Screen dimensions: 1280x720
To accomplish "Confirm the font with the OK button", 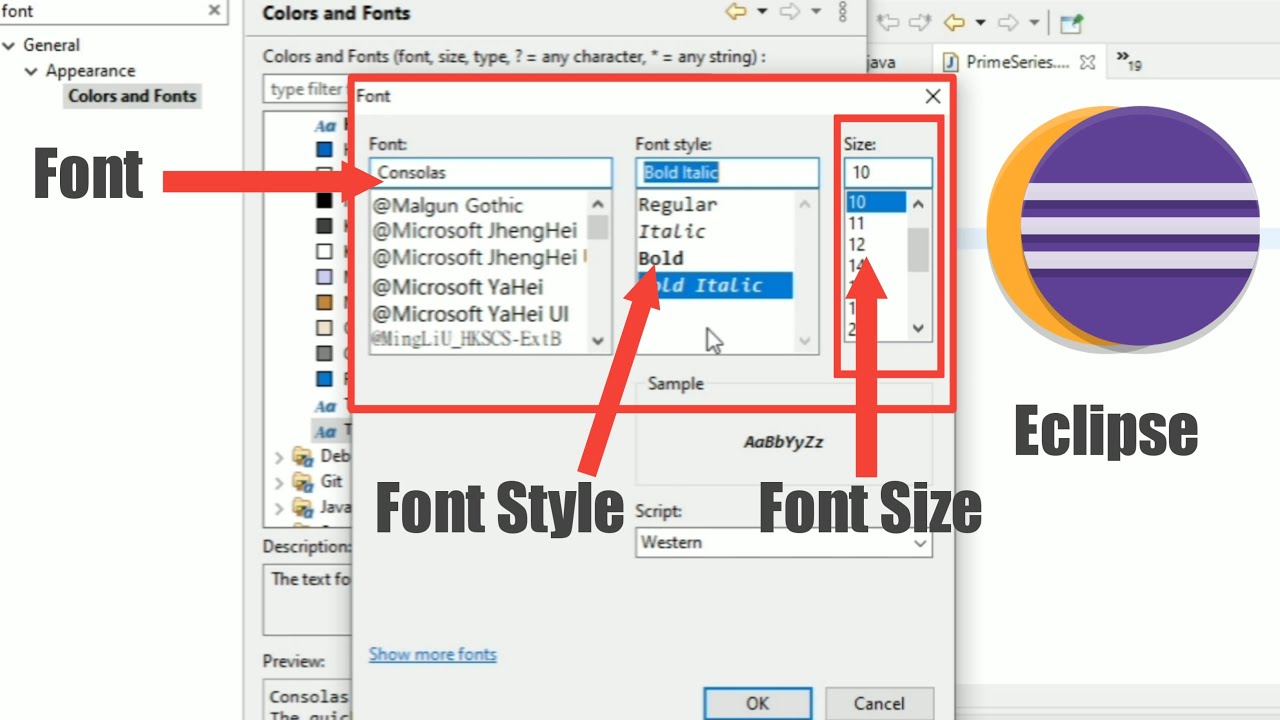I will [x=757, y=703].
